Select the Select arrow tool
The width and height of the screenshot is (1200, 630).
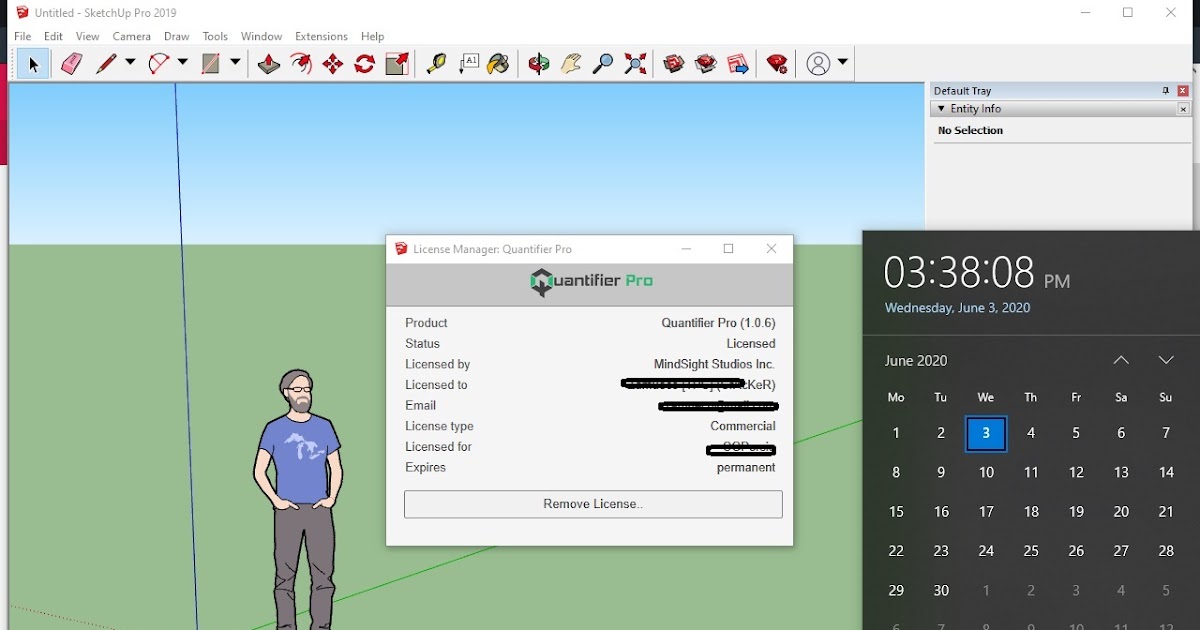pyautogui.click(x=33, y=64)
